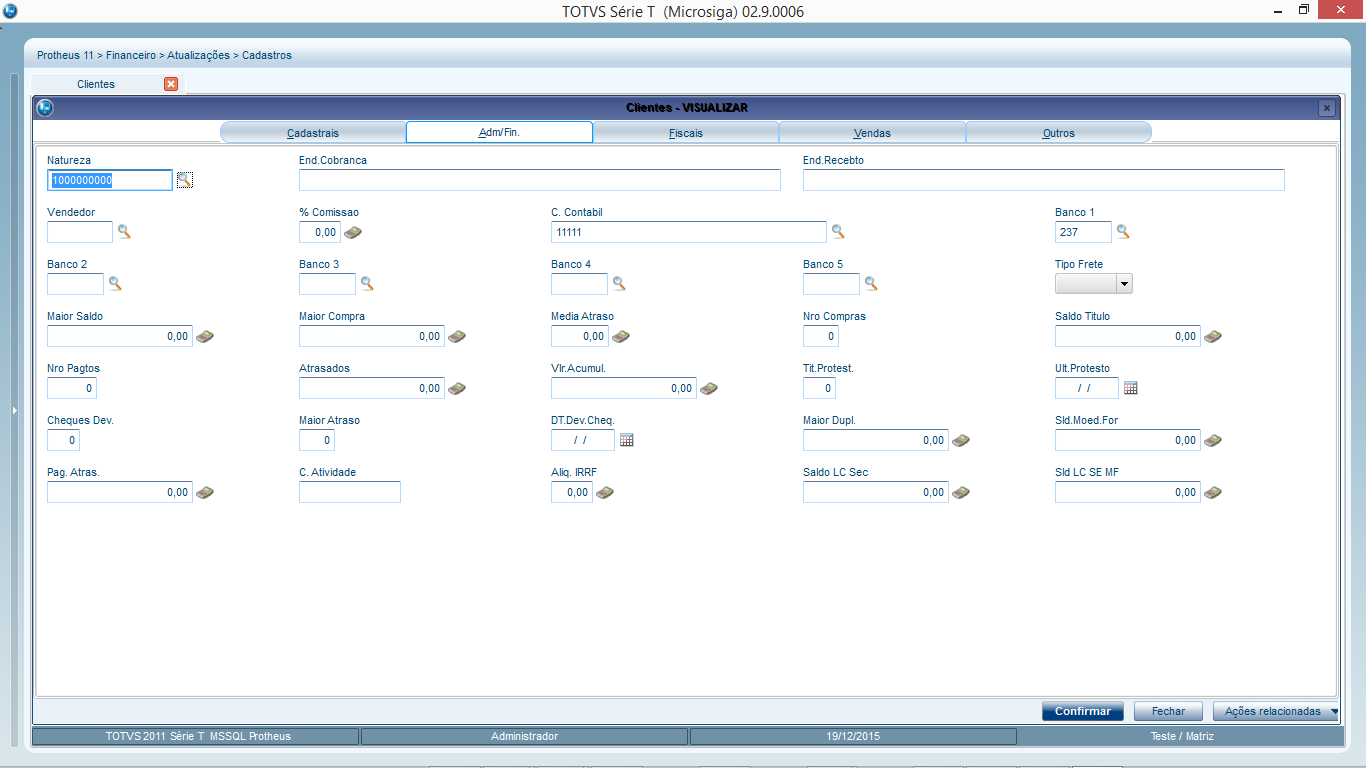Expand the collapsed left side panel arrow
Screen dimensions: 1366x768
click(x=14, y=410)
